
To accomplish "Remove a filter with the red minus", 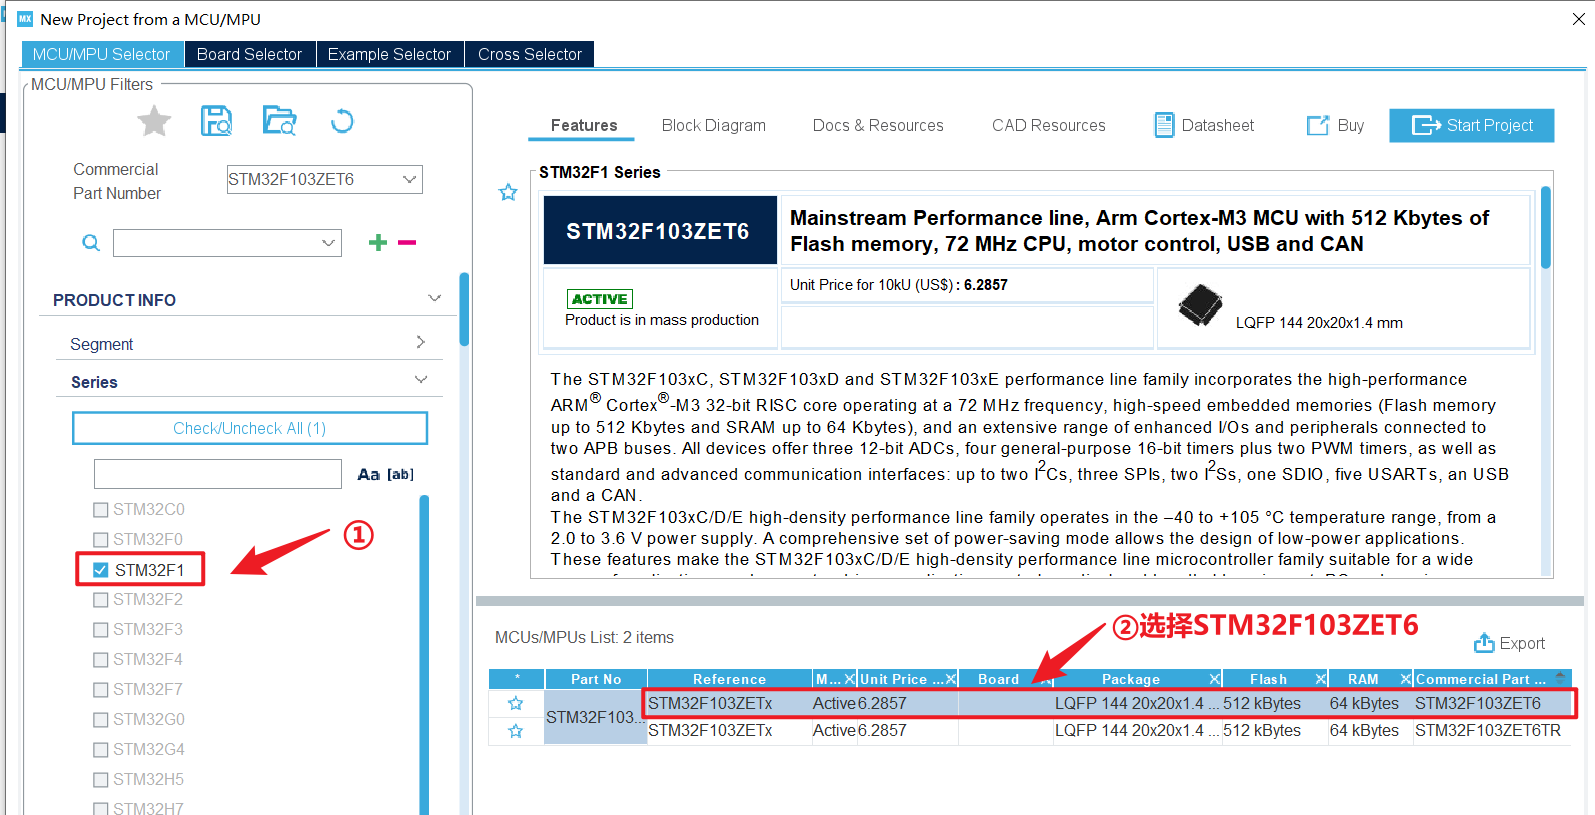I will tap(407, 242).
